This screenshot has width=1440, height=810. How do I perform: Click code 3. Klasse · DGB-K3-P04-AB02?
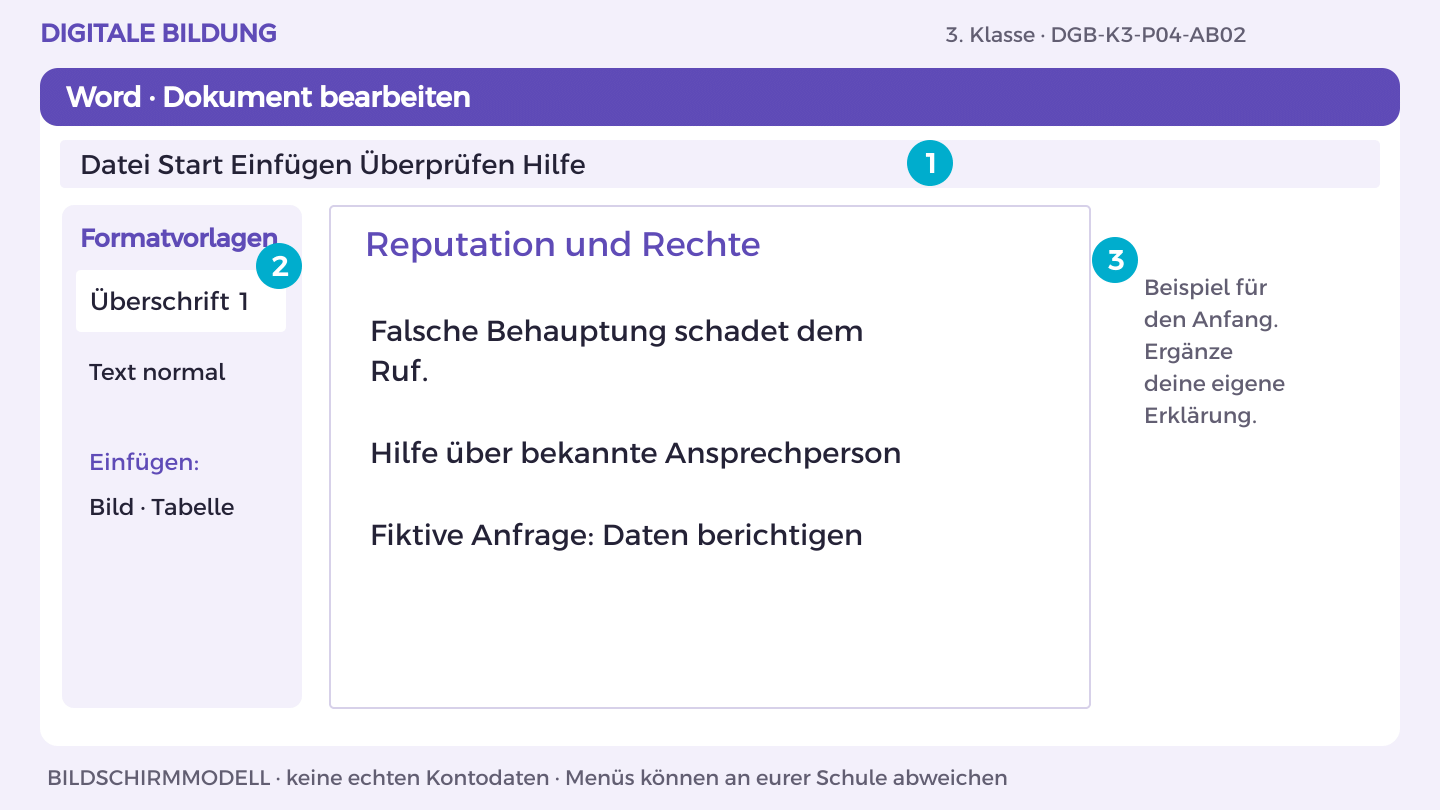tap(1095, 35)
